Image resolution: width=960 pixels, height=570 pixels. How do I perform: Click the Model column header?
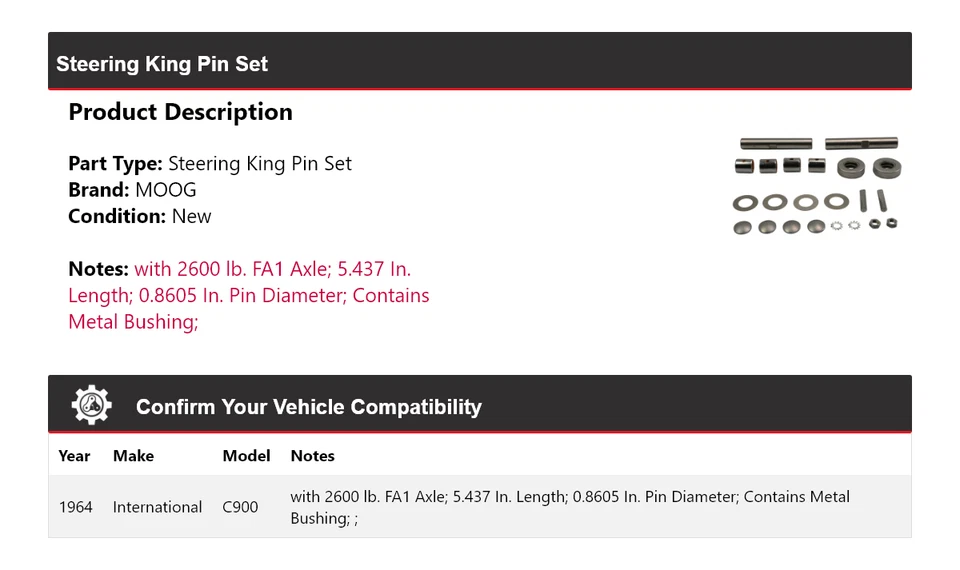246,456
